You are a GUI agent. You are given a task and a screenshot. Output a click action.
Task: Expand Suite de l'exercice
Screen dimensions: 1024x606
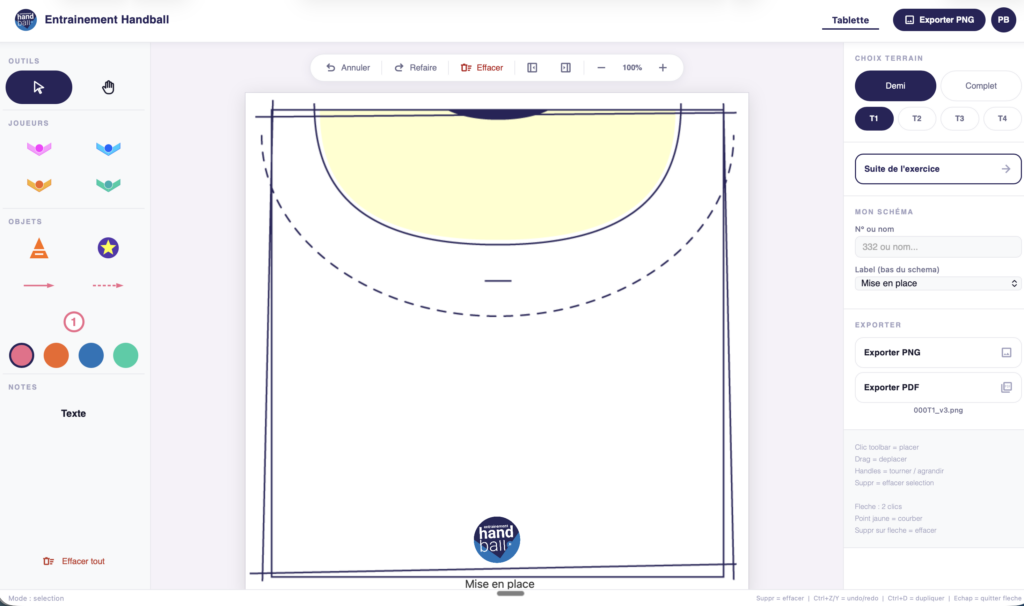tap(937, 169)
